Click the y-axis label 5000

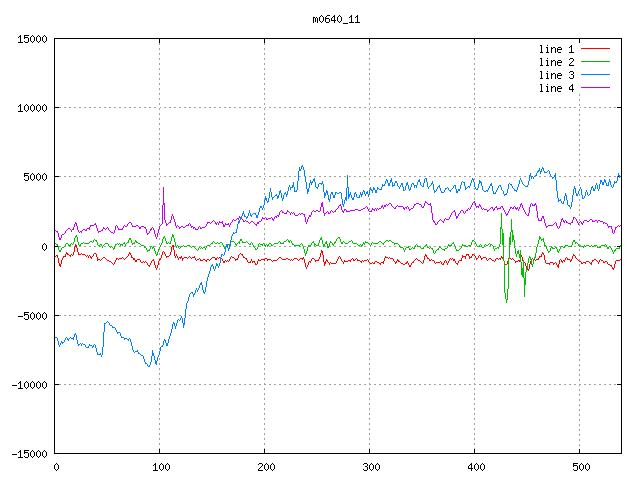click(x=35, y=177)
